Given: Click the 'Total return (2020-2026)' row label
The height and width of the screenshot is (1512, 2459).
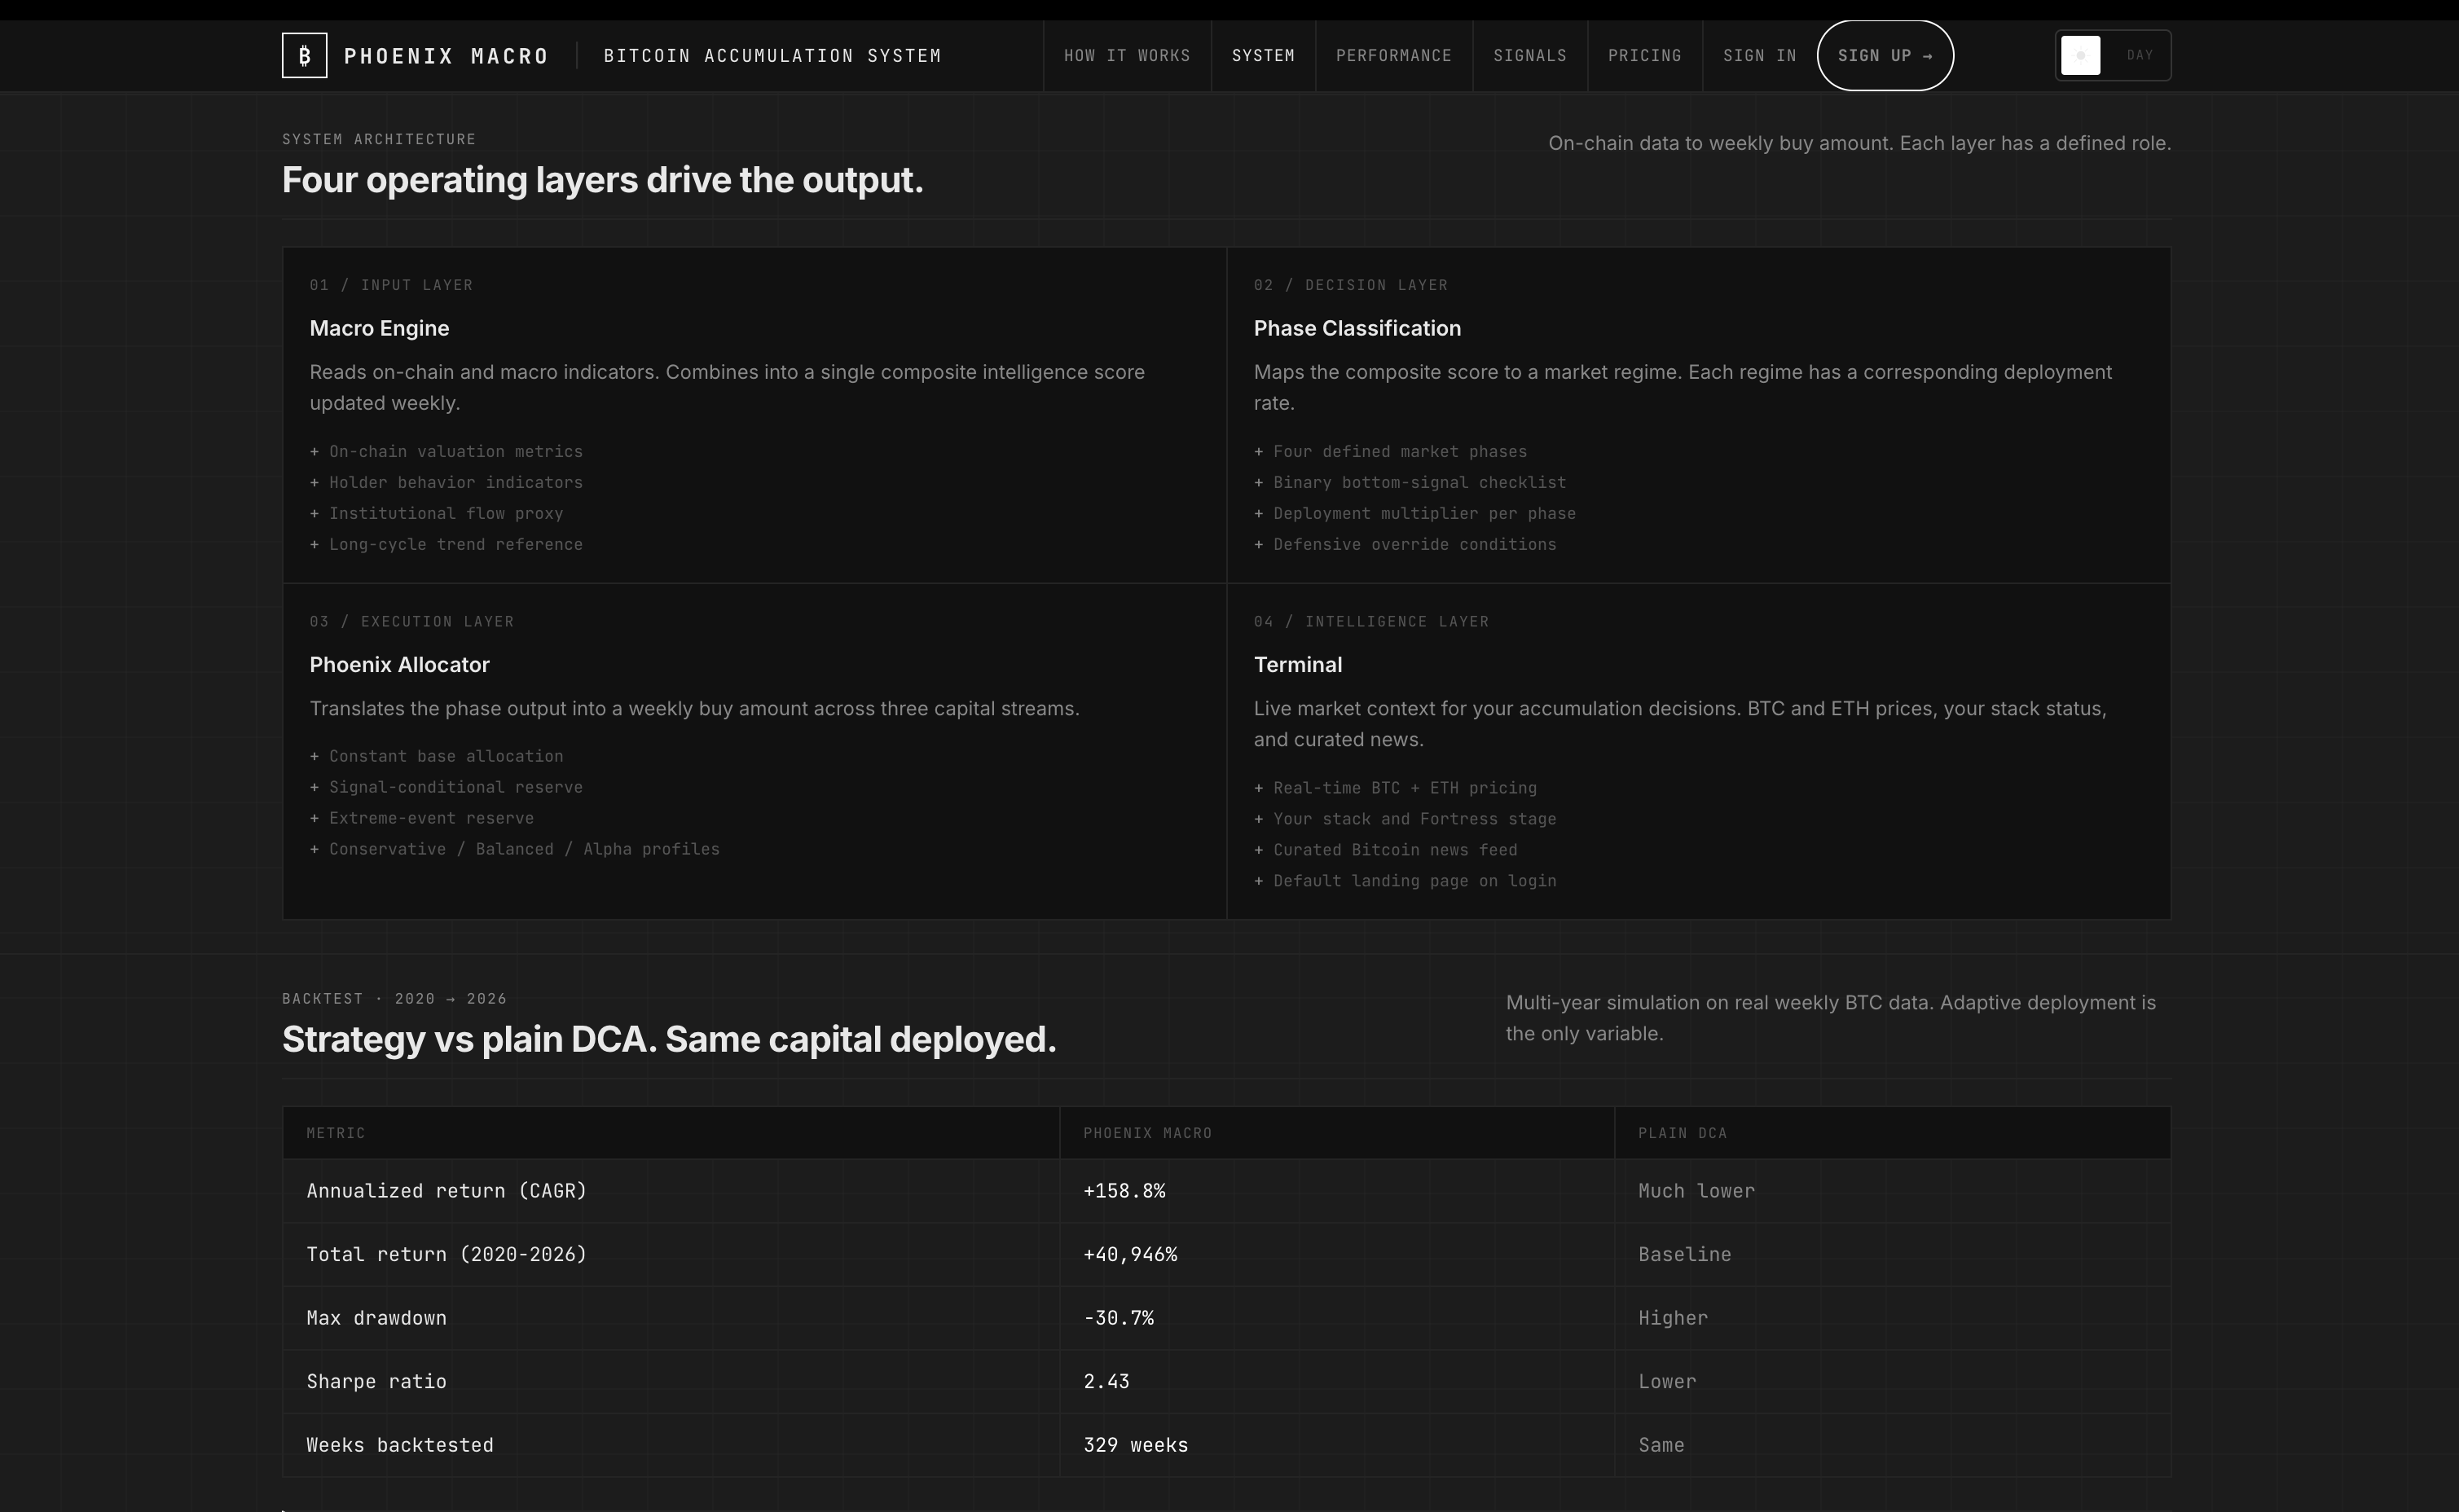Looking at the screenshot, I should tap(446, 1255).
